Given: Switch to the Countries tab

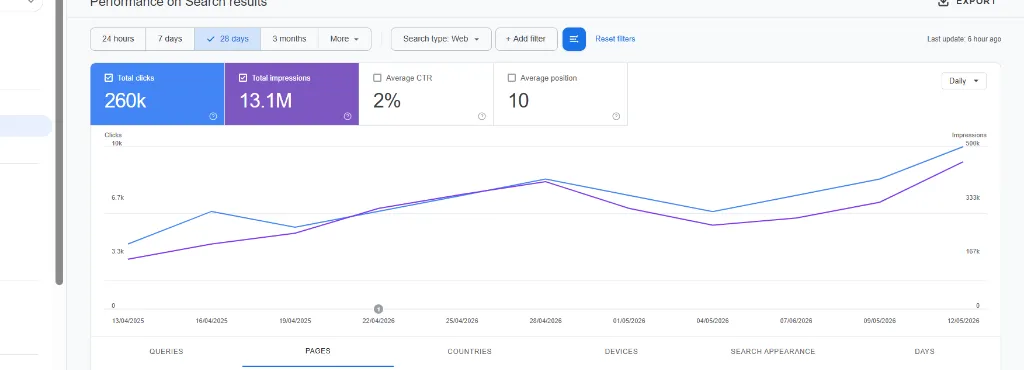Looking at the screenshot, I should click(470, 352).
